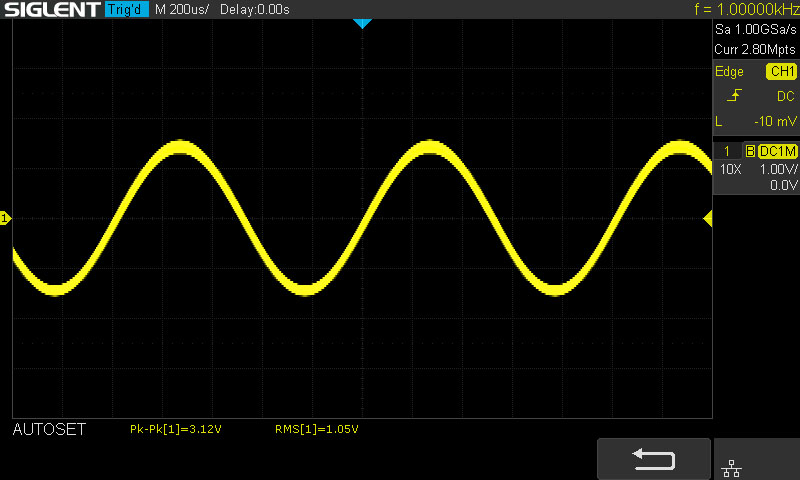
Task: Click the Trig'd status indicator
Action: point(127,9)
